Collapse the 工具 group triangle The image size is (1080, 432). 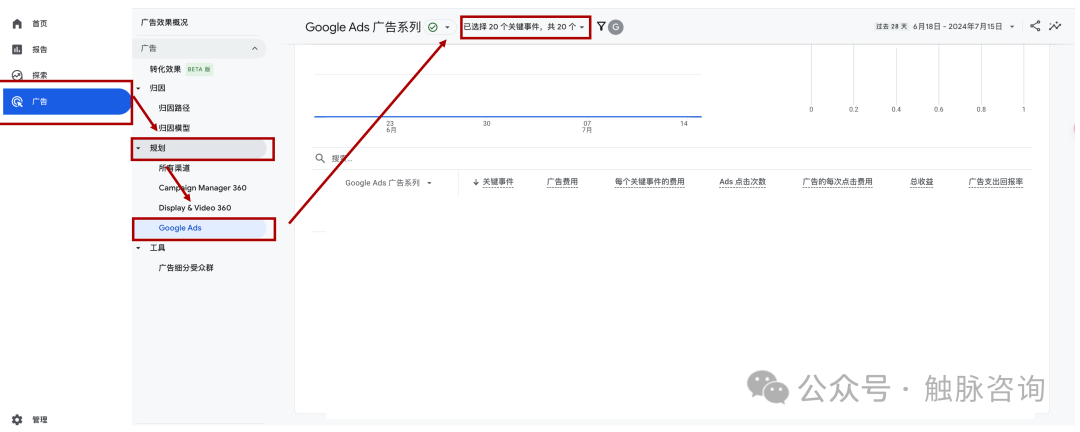(x=138, y=248)
